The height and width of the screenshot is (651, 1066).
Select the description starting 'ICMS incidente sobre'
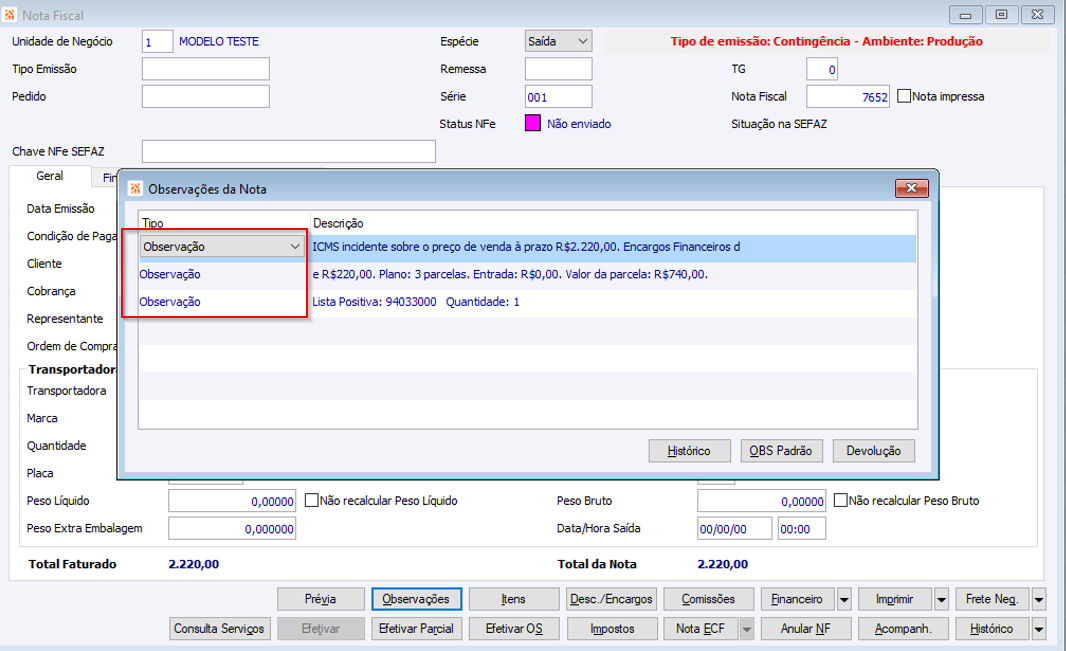pos(526,247)
